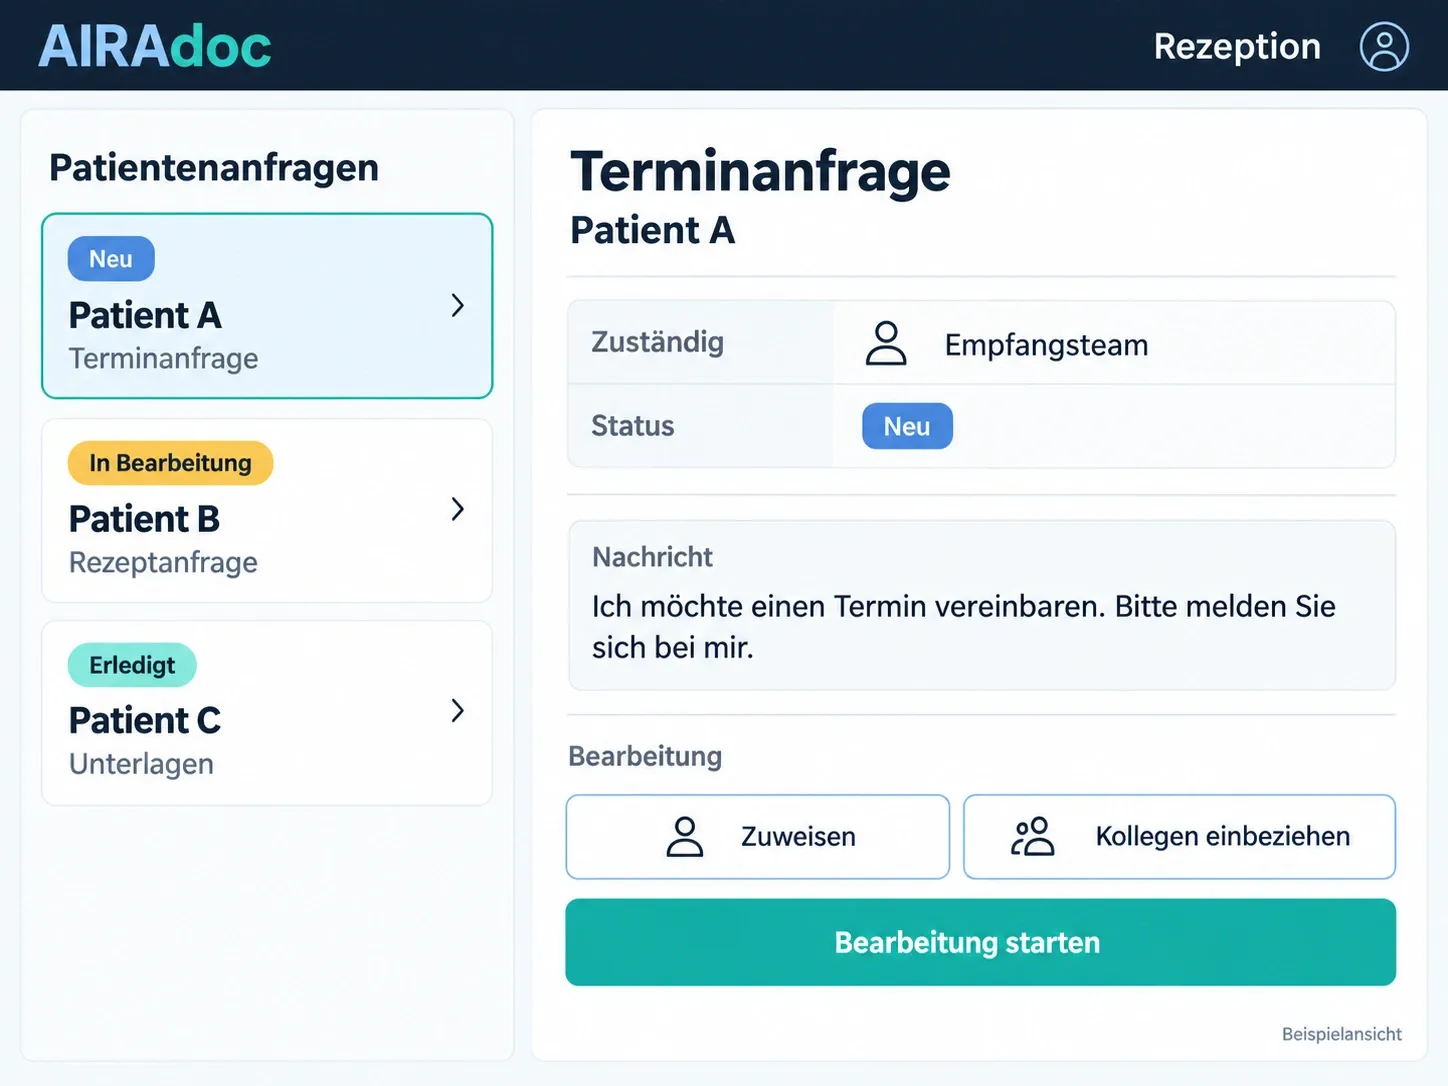Click the Erledigt badge
Screen dimensions: 1448x1086
pos(132,665)
